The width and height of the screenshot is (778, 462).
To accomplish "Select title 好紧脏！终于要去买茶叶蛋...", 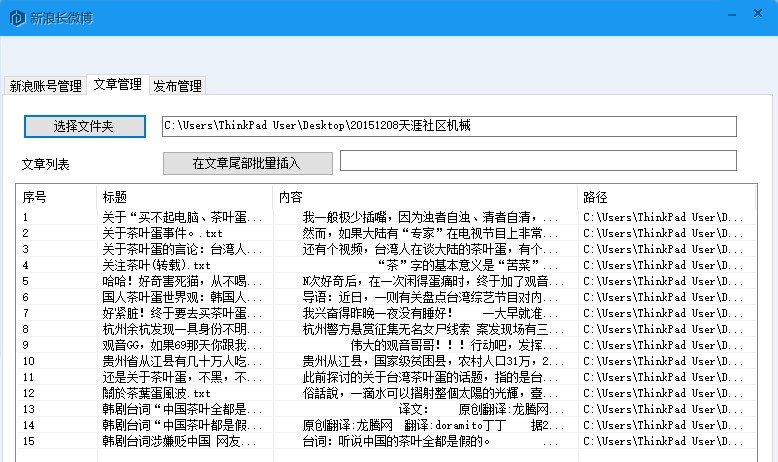I will tap(182, 313).
